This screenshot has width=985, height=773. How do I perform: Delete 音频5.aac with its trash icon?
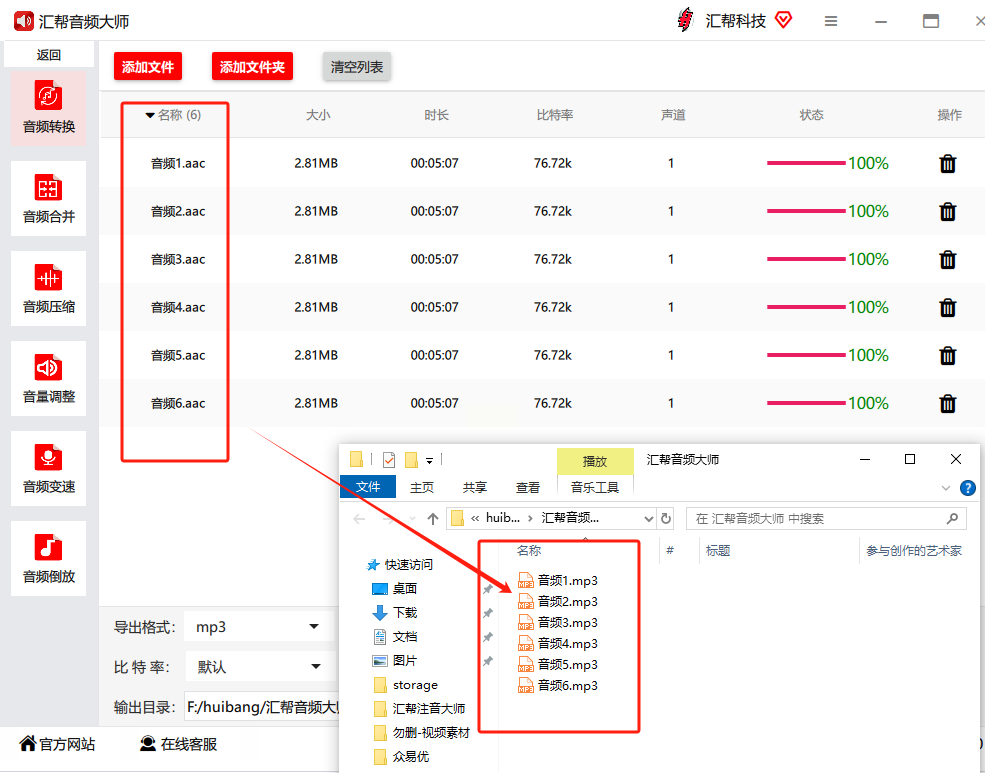tap(947, 355)
